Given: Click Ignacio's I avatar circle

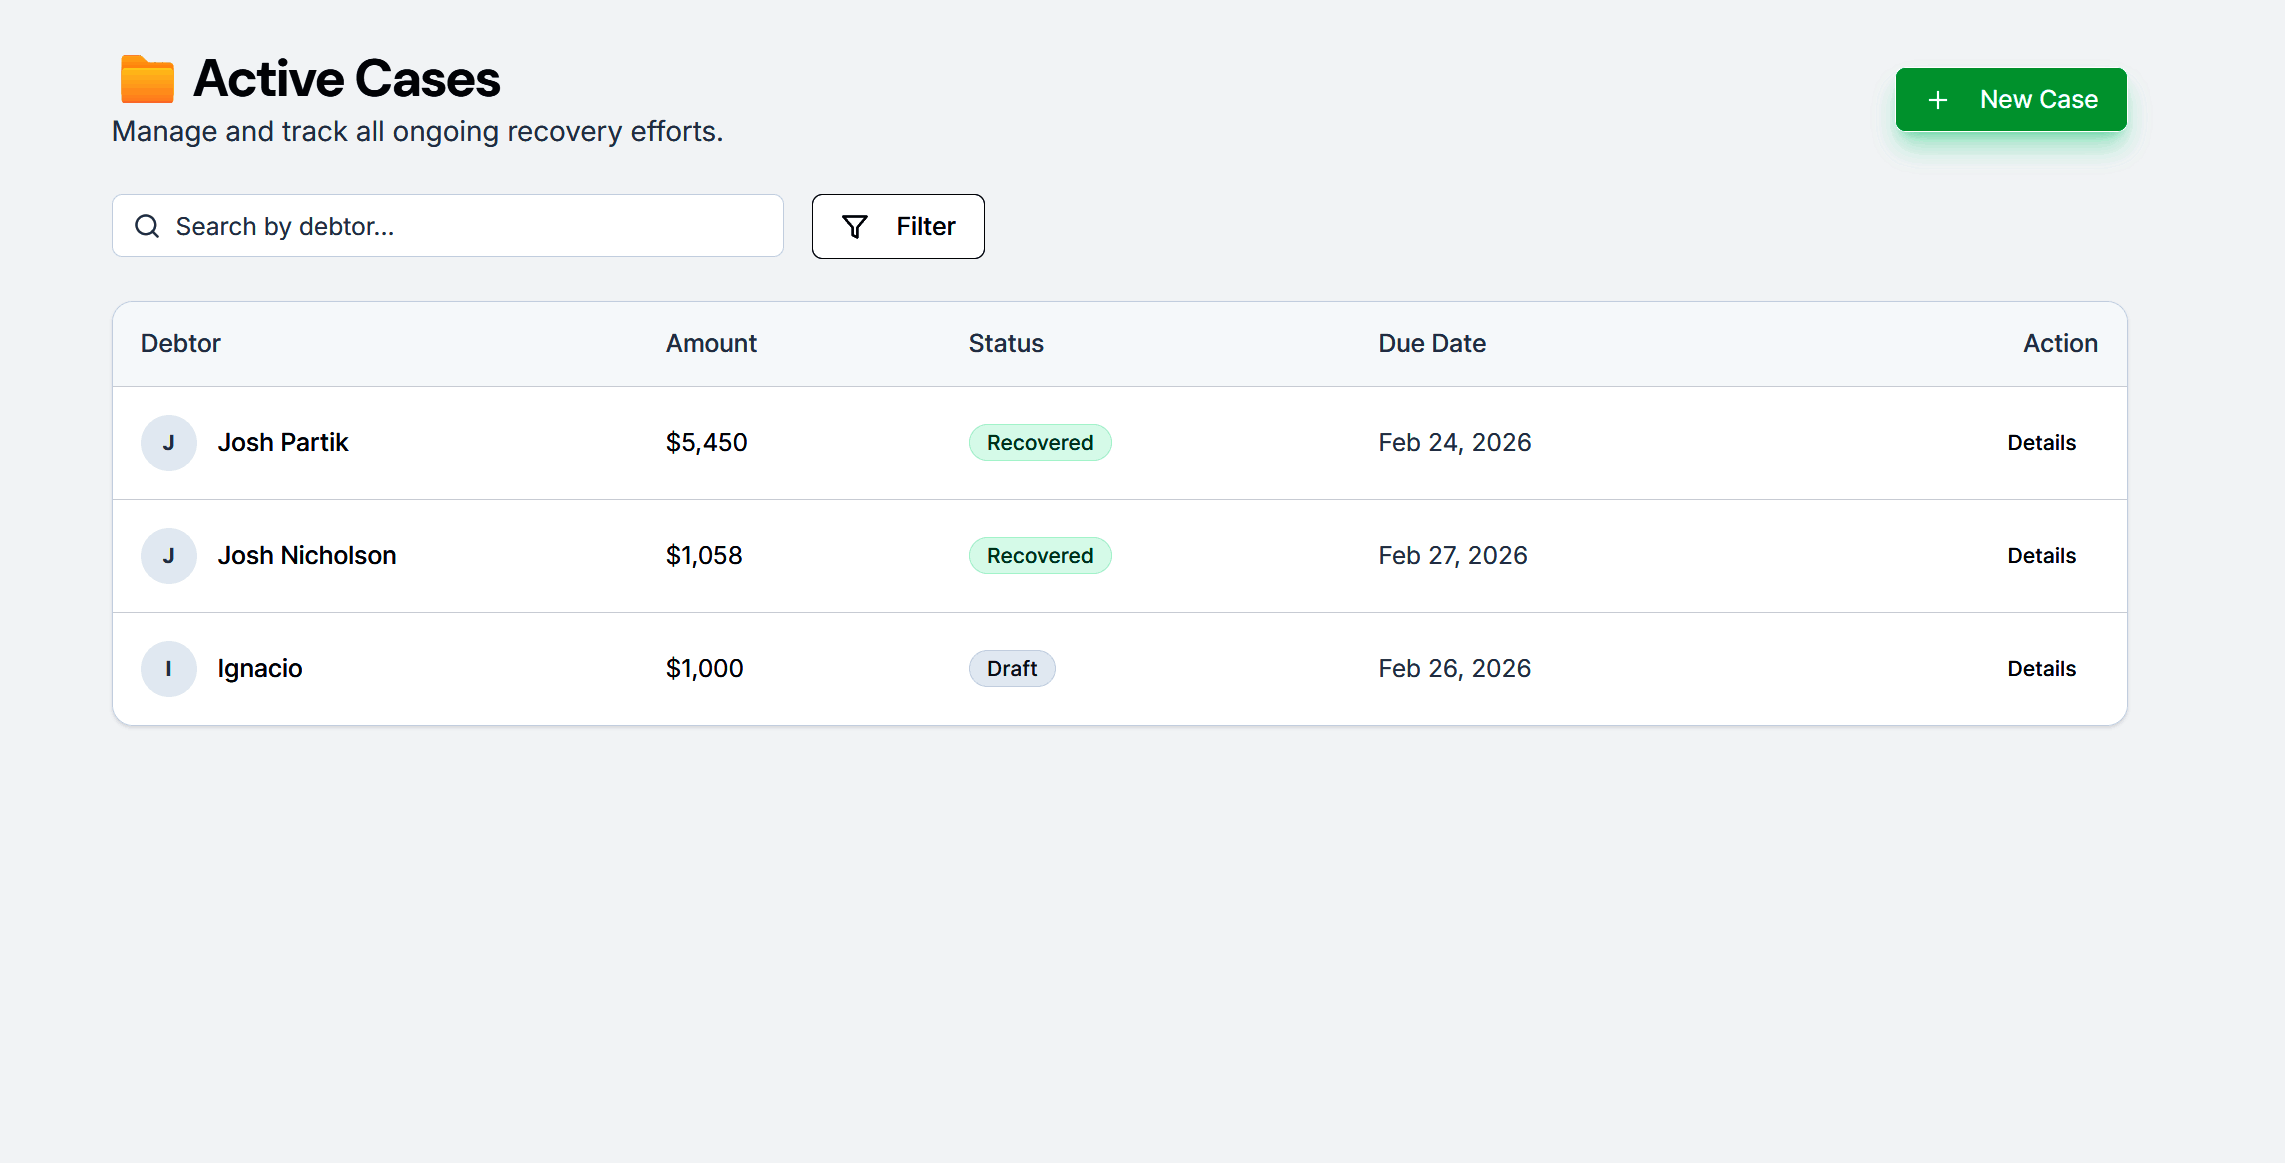Looking at the screenshot, I should coord(168,669).
